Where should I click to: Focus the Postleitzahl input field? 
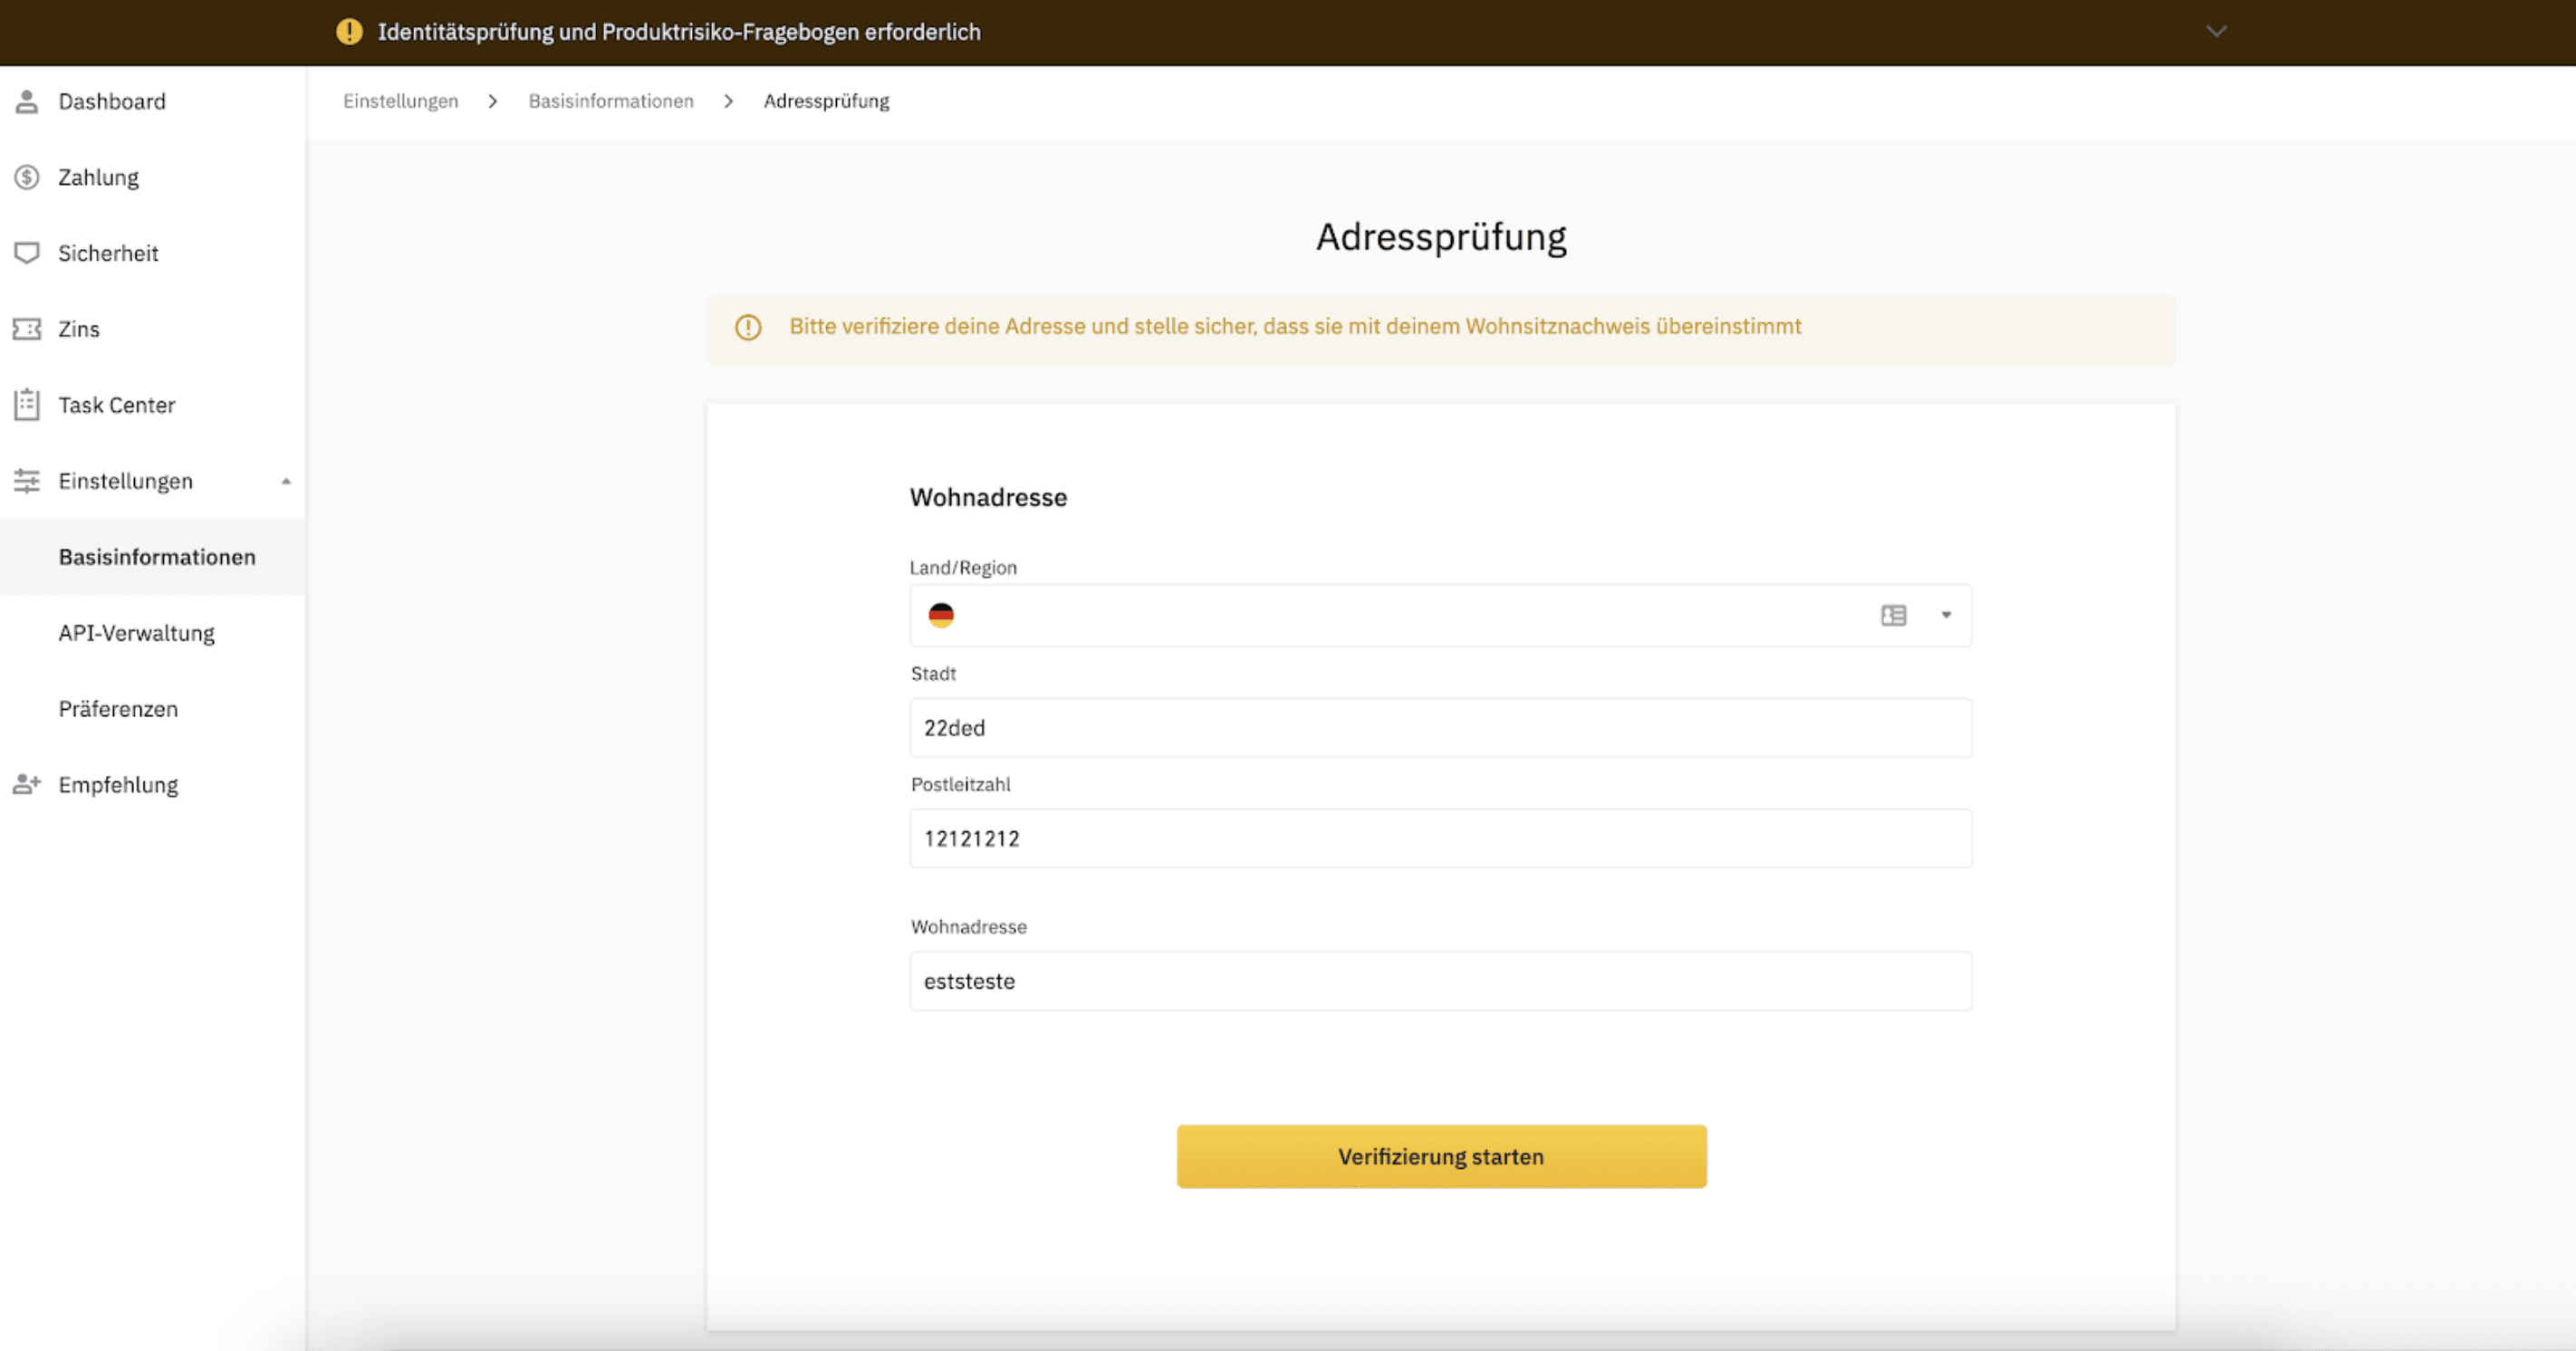[1441, 839]
